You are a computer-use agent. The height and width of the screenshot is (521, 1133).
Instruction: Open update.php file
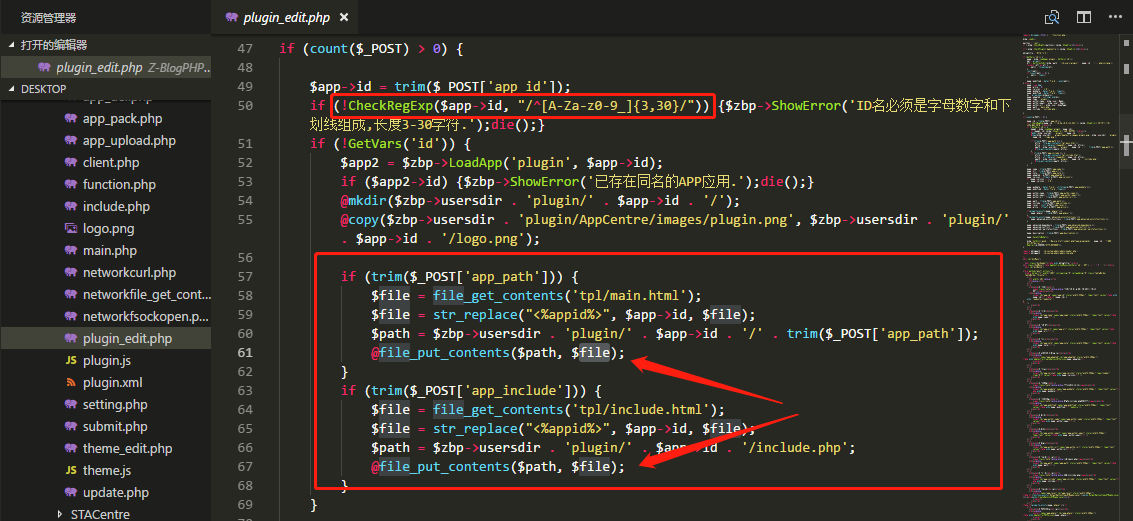tap(116, 493)
